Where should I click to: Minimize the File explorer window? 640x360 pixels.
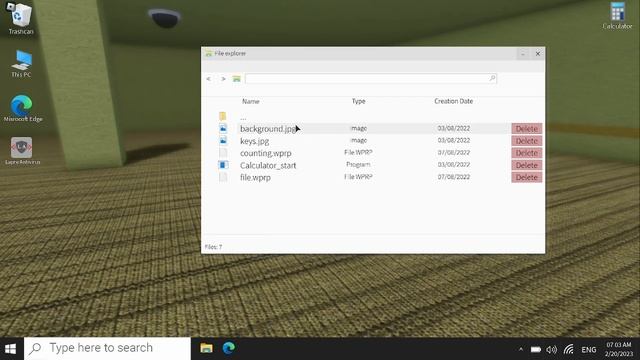523,53
